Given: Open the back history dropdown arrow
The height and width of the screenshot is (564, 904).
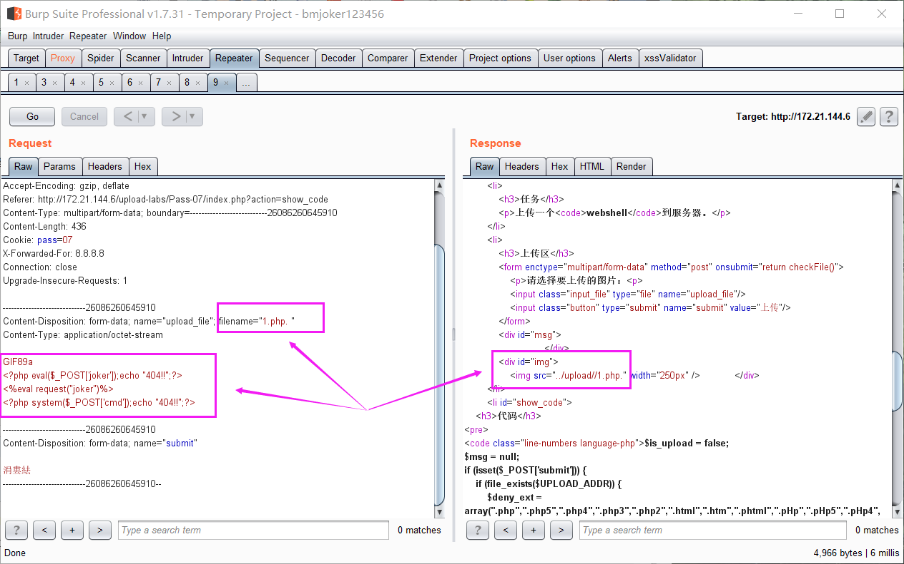Looking at the screenshot, I should coord(145,116).
